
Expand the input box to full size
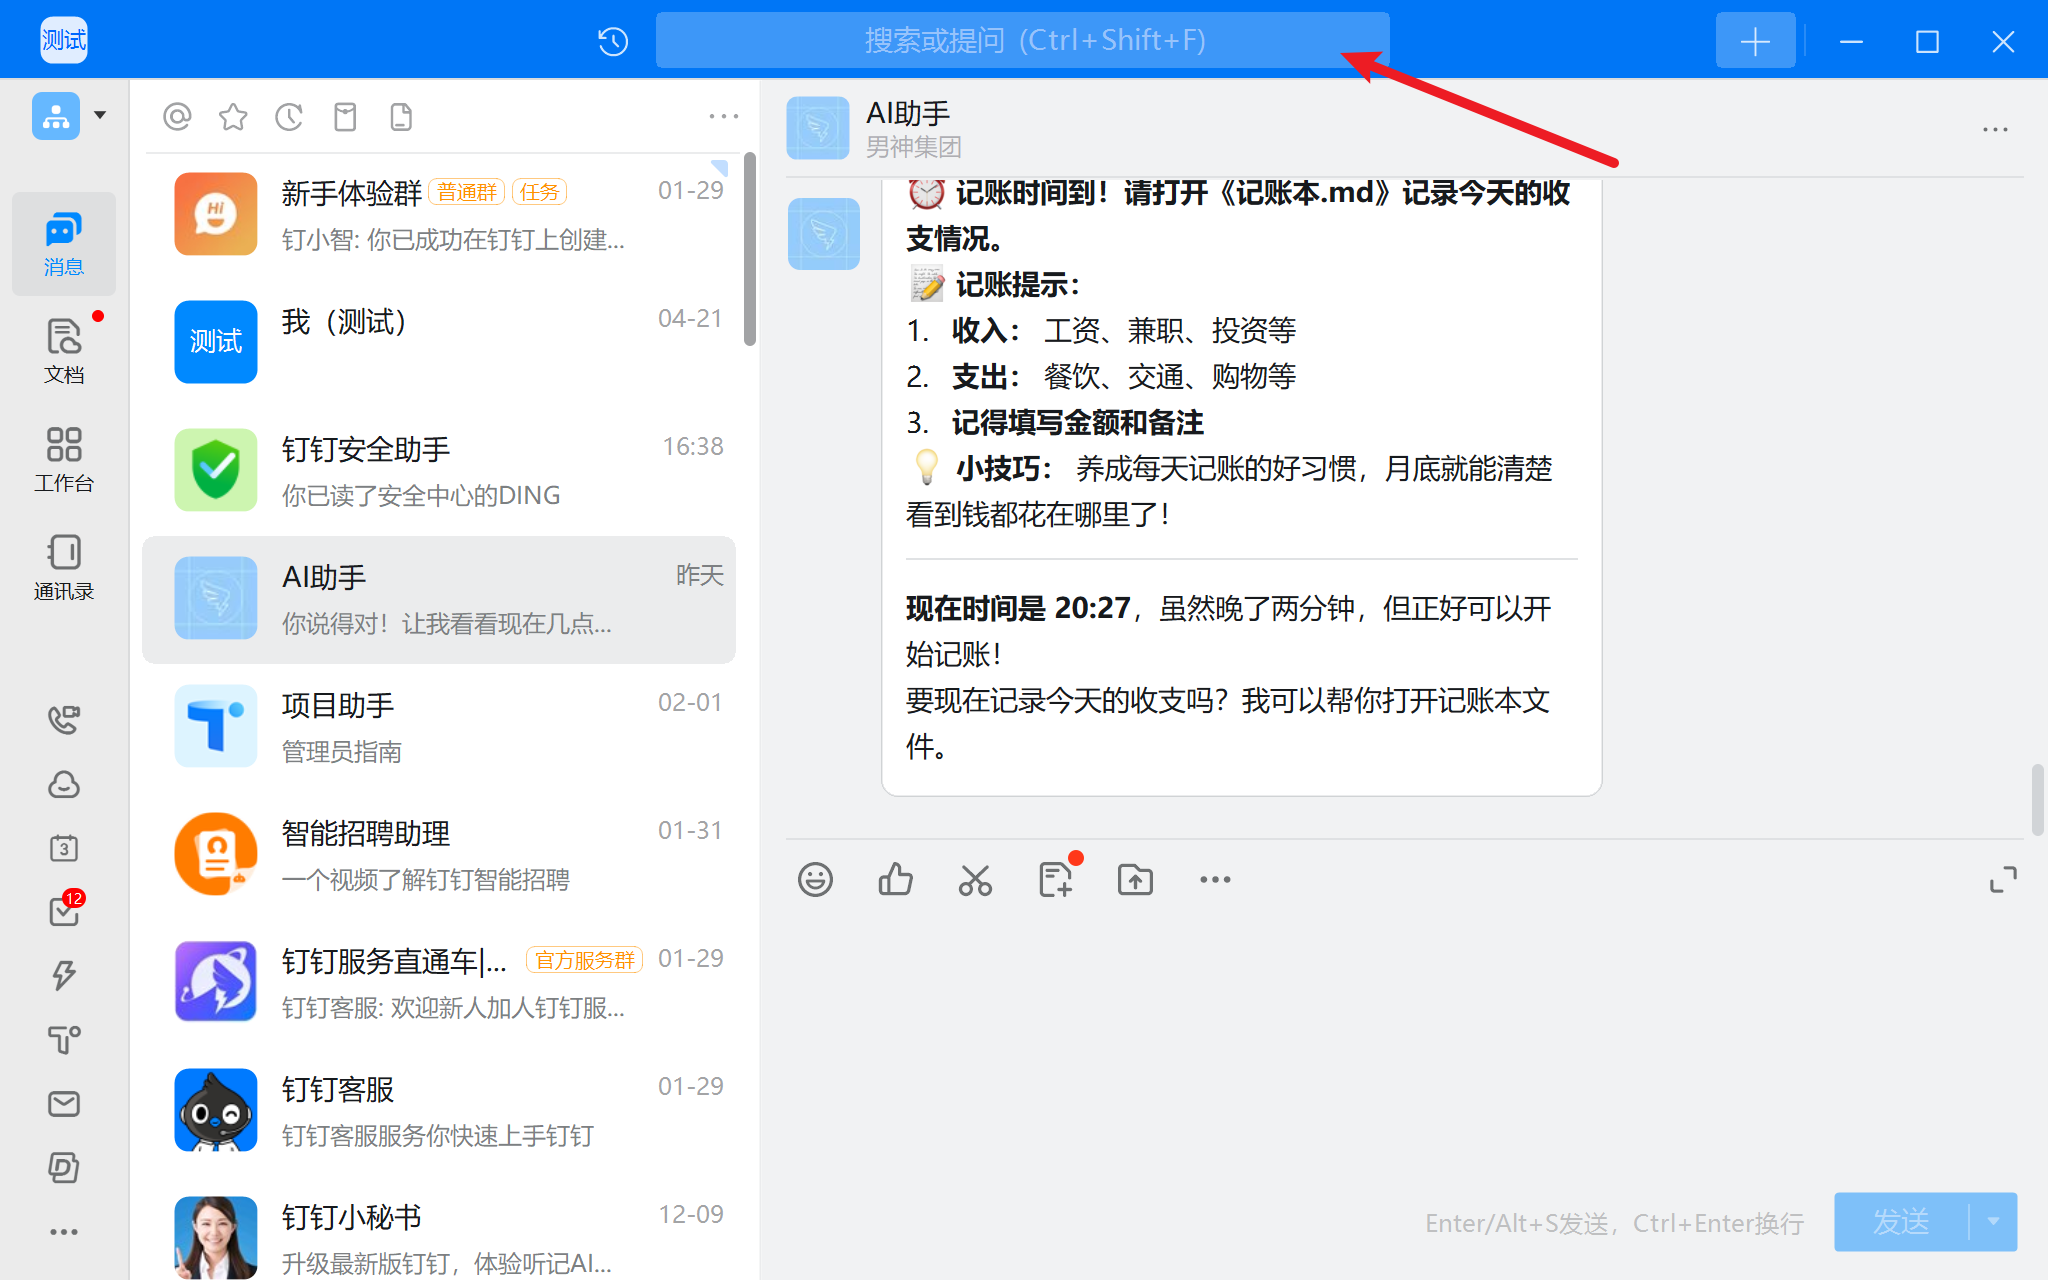click(2003, 880)
